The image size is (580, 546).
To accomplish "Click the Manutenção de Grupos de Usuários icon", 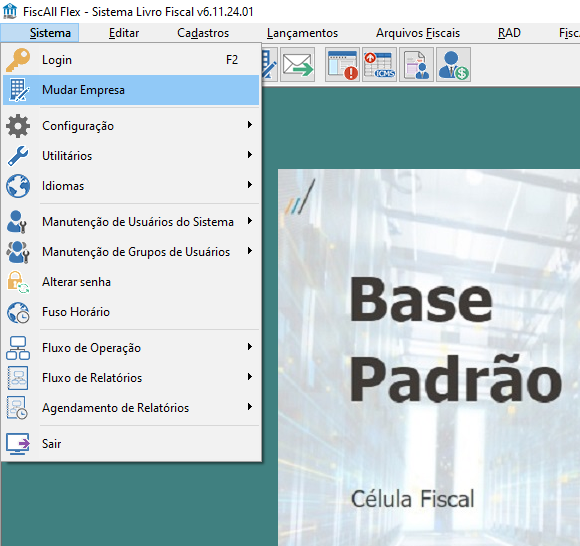I will (x=18, y=252).
